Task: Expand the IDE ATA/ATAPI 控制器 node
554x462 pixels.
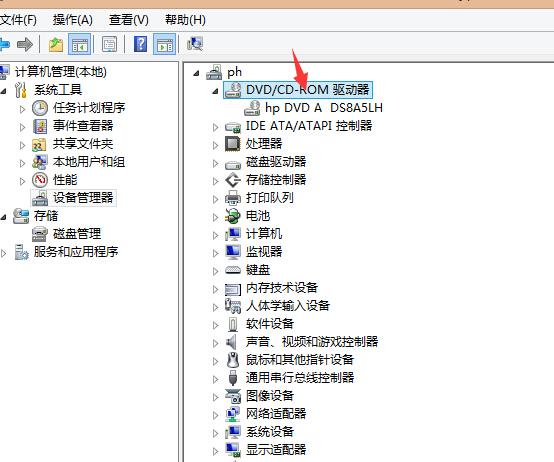Action: tap(215, 127)
